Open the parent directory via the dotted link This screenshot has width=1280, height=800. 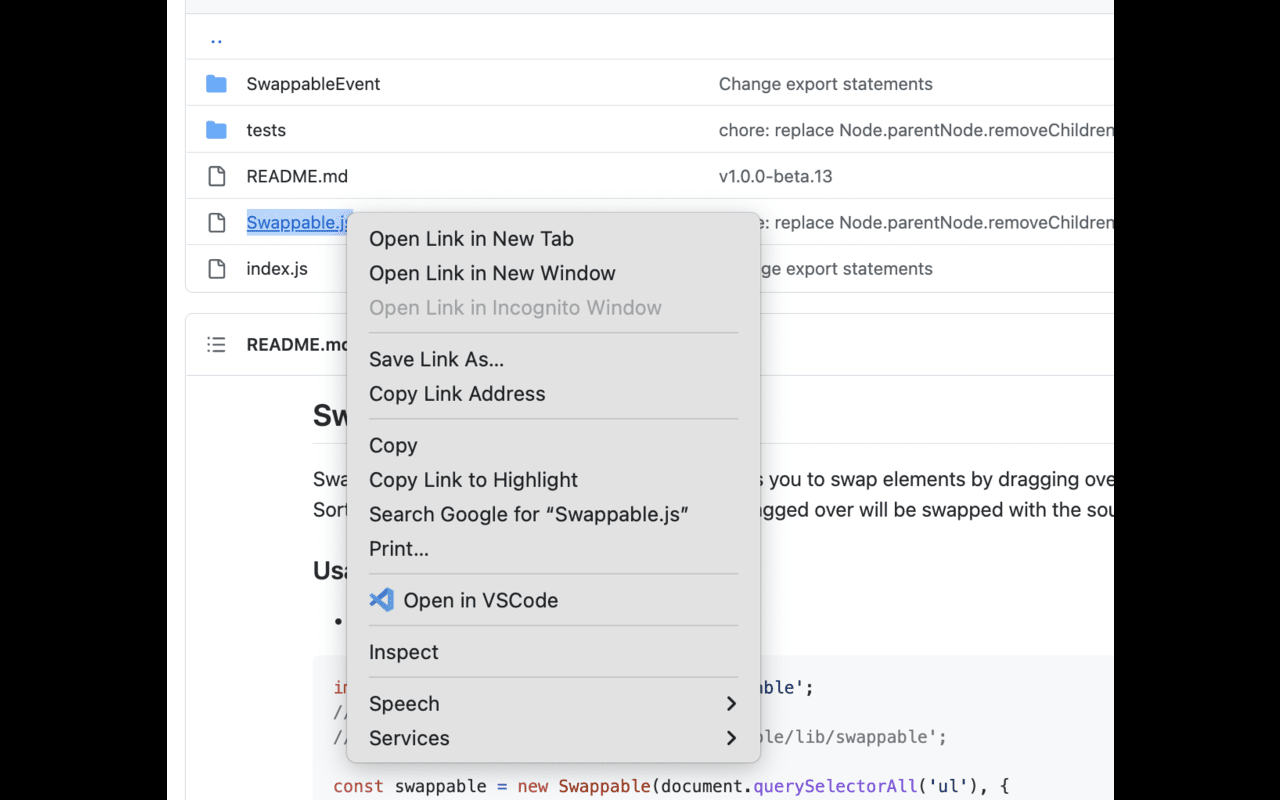point(216,40)
